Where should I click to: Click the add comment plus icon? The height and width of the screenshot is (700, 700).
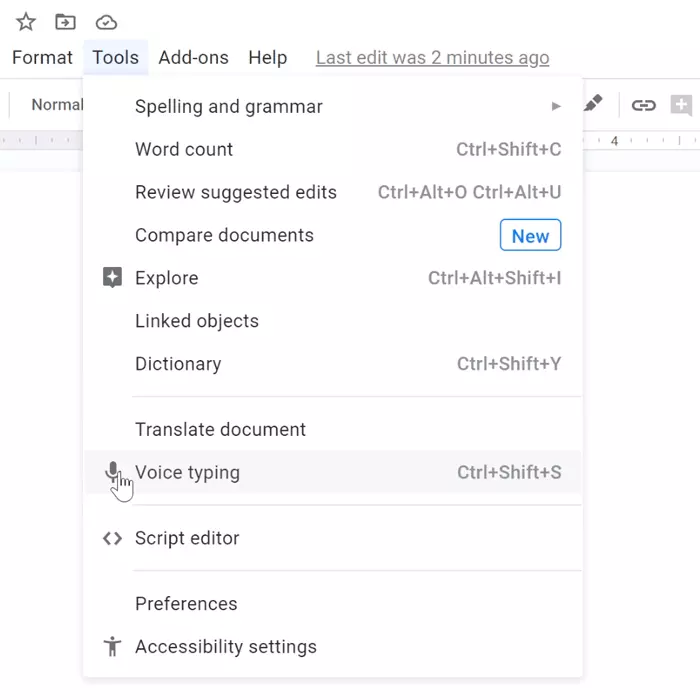(x=681, y=106)
